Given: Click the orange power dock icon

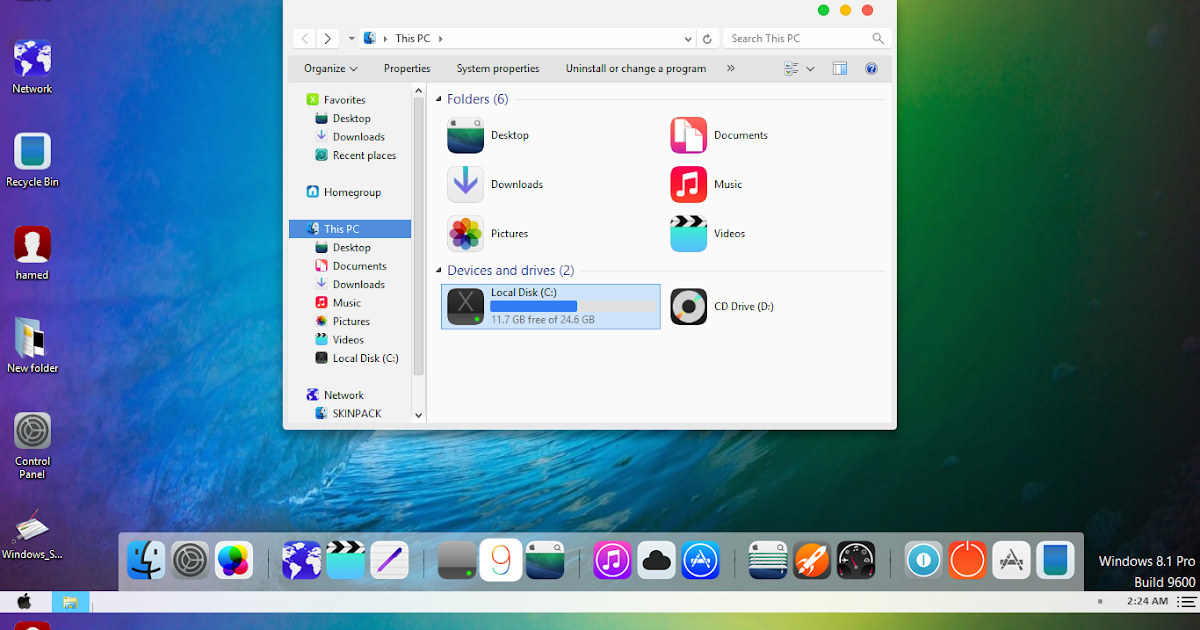Looking at the screenshot, I should (967, 560).
